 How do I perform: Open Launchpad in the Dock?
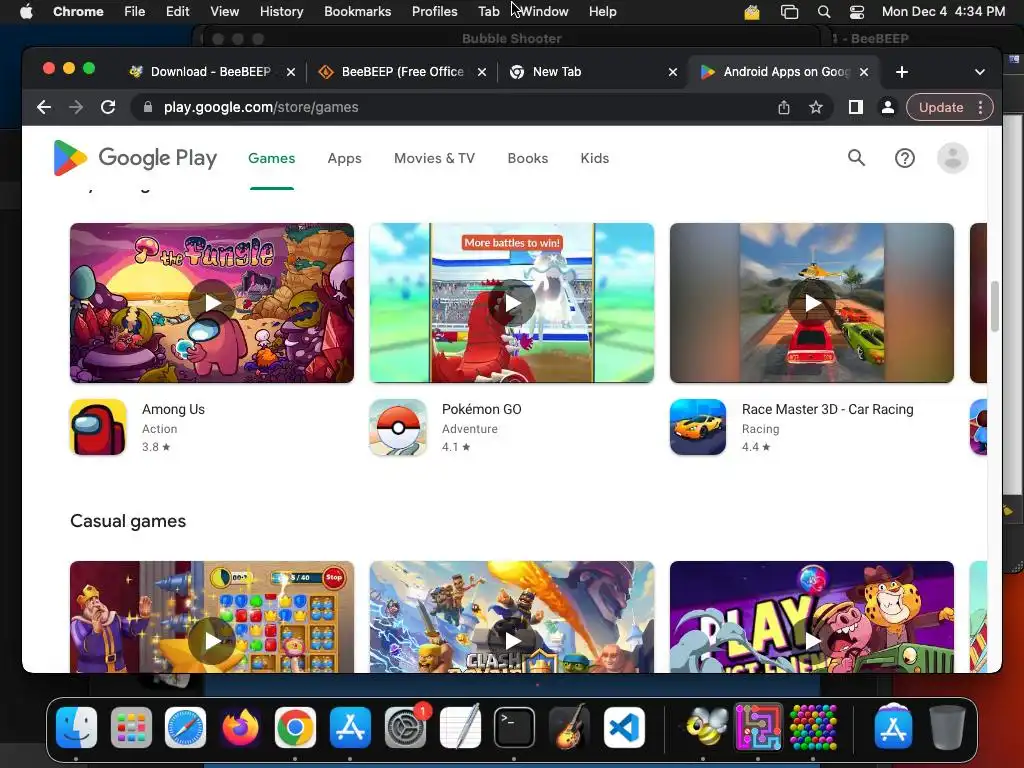click(x=131, y=727)
